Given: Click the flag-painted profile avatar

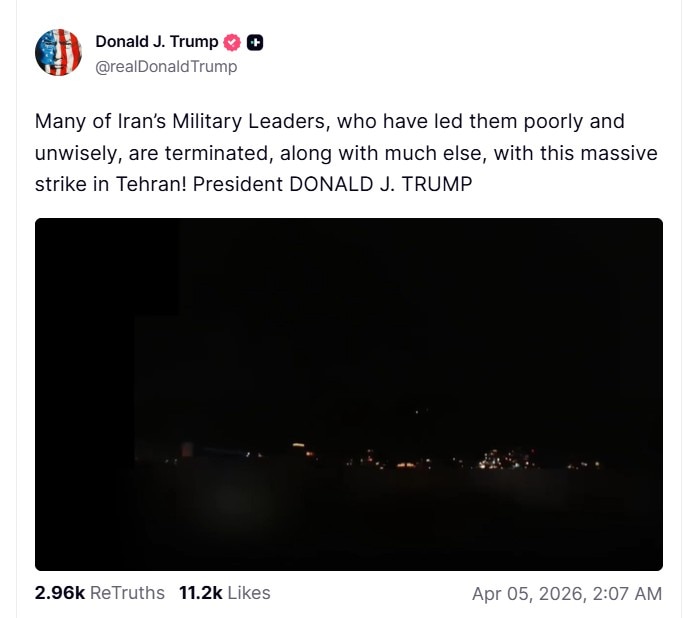Looking at the screenshot, I should pos(58,53).
